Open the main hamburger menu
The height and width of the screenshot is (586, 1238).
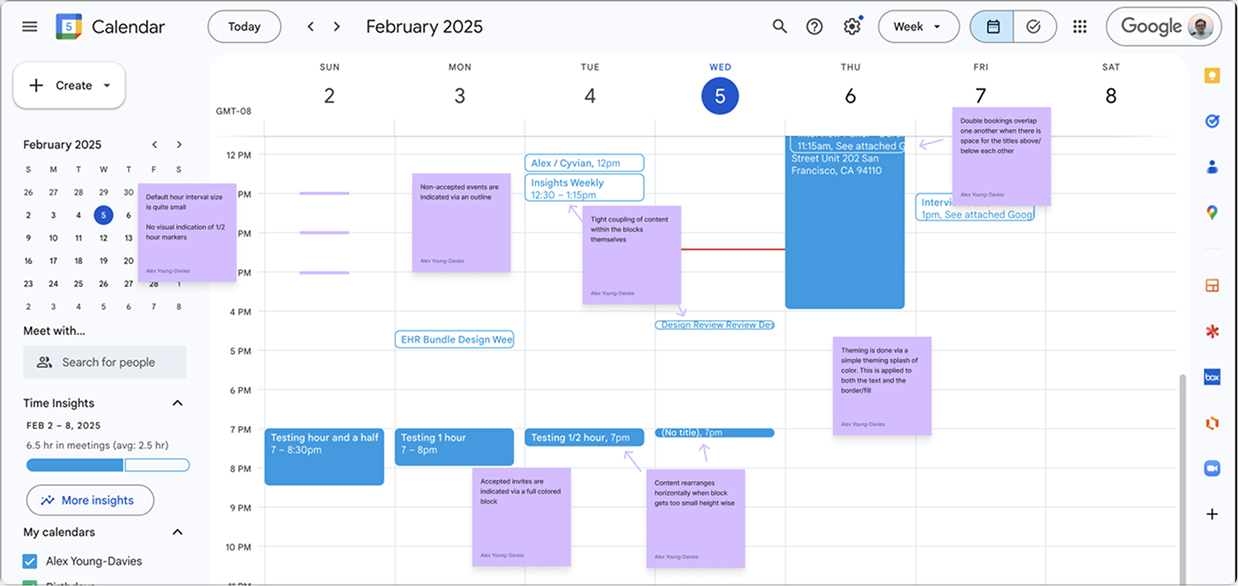(30, 27)
